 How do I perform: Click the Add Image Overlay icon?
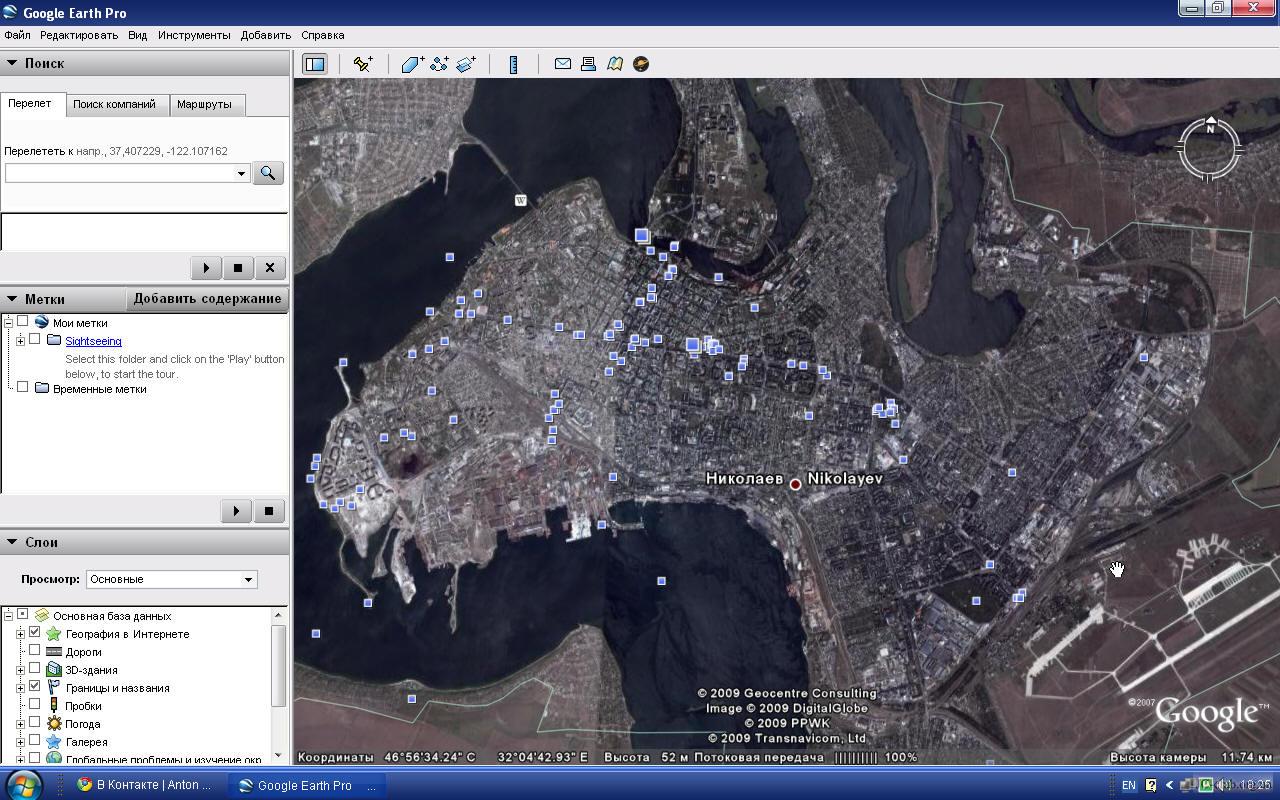pyautogui.click(x=467, y=64)
